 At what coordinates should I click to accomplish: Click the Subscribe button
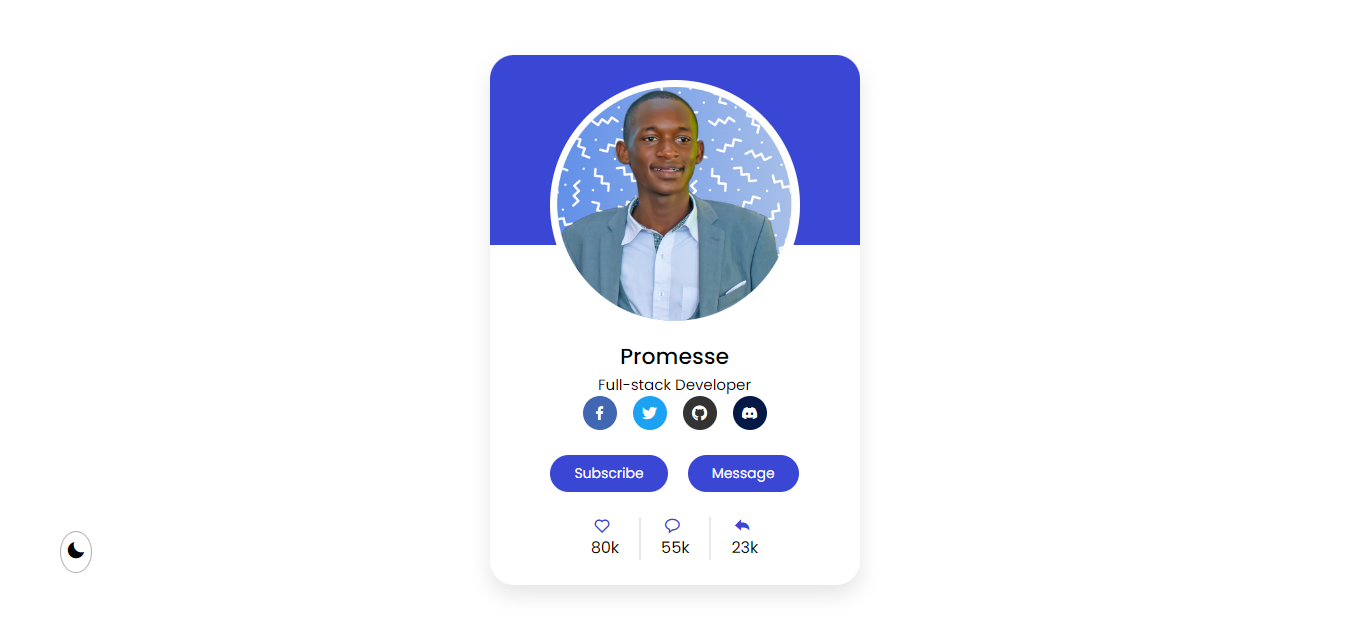[609, 473]
